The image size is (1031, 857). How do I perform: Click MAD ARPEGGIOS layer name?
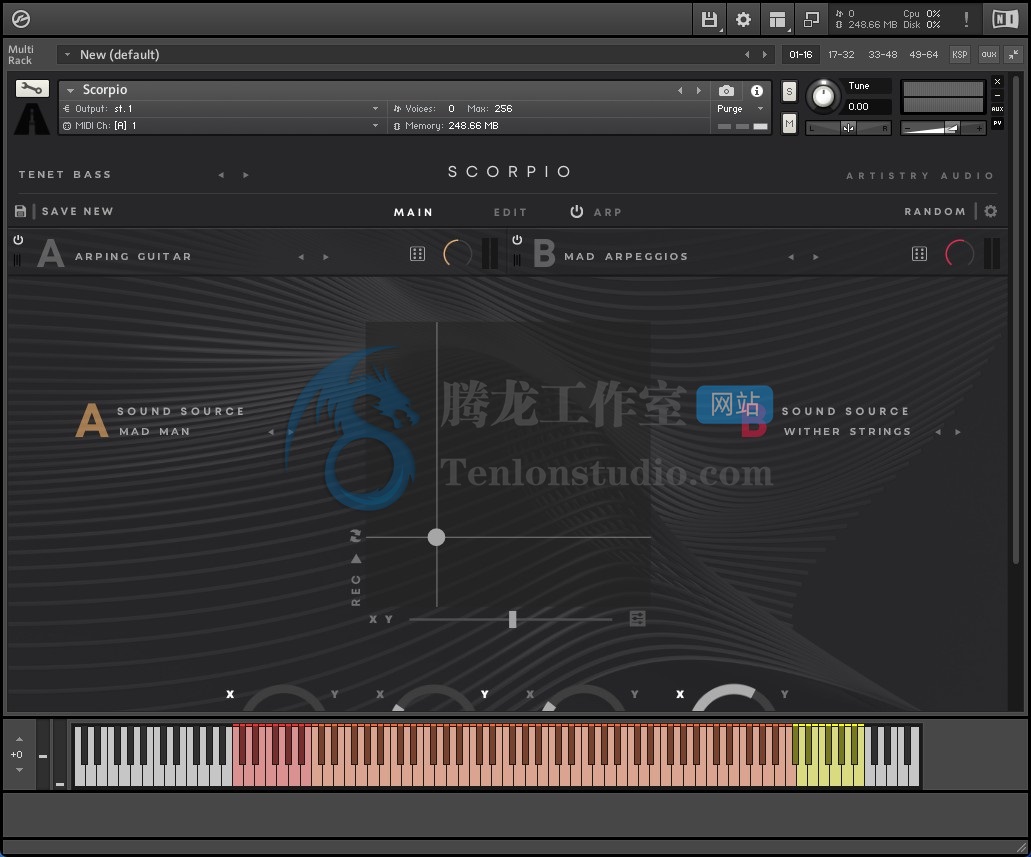coord(626,257)
